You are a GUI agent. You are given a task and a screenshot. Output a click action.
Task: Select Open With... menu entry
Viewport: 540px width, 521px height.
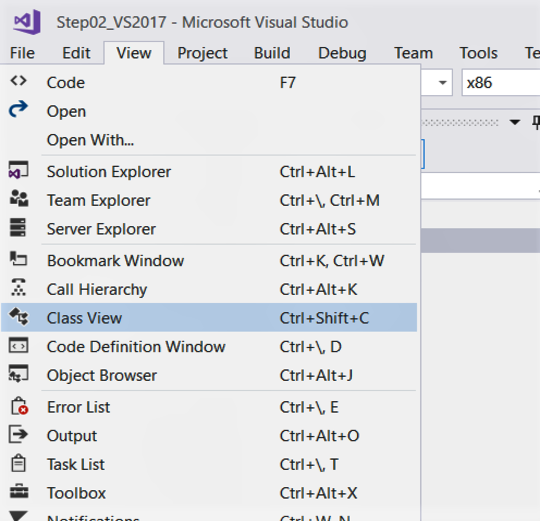209,140
